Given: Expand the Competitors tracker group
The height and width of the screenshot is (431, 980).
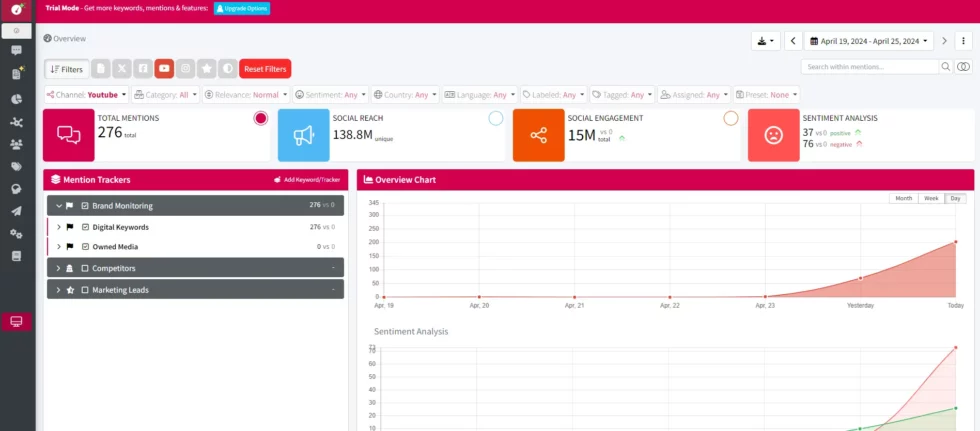Looking at the screenshot, I should click(x=58, y=268).
